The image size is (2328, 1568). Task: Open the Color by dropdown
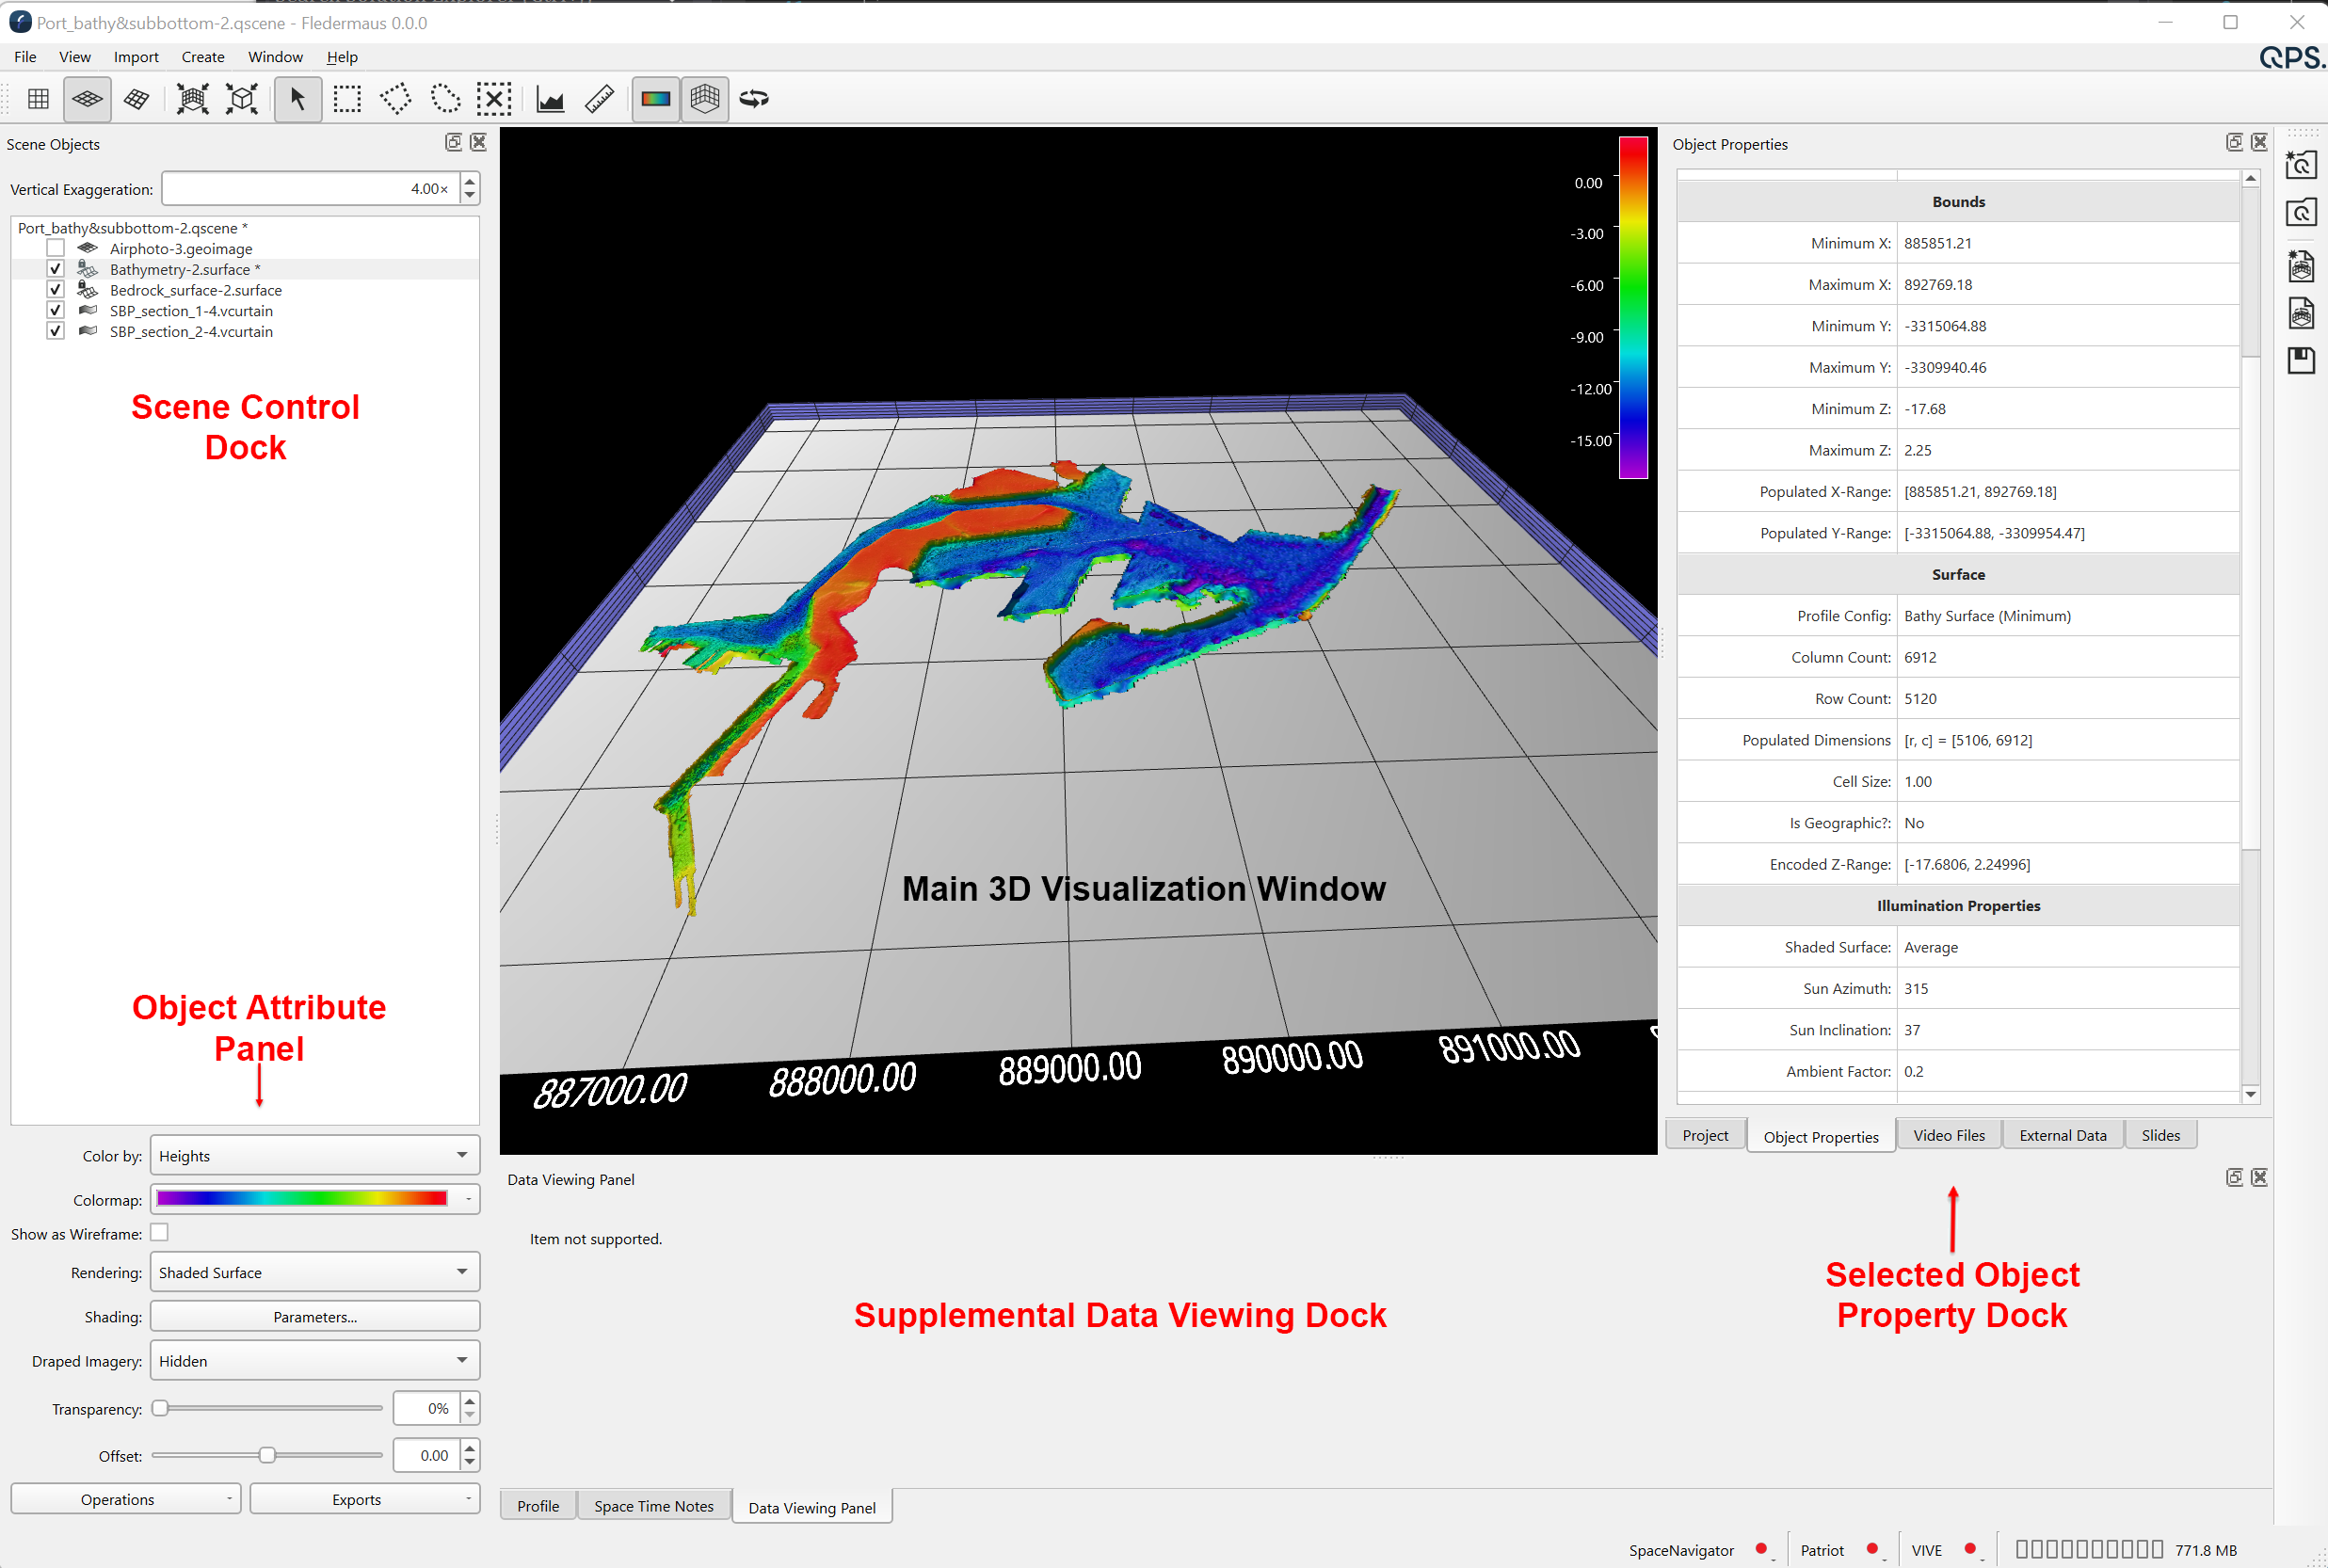click(x=314, y=1155)
